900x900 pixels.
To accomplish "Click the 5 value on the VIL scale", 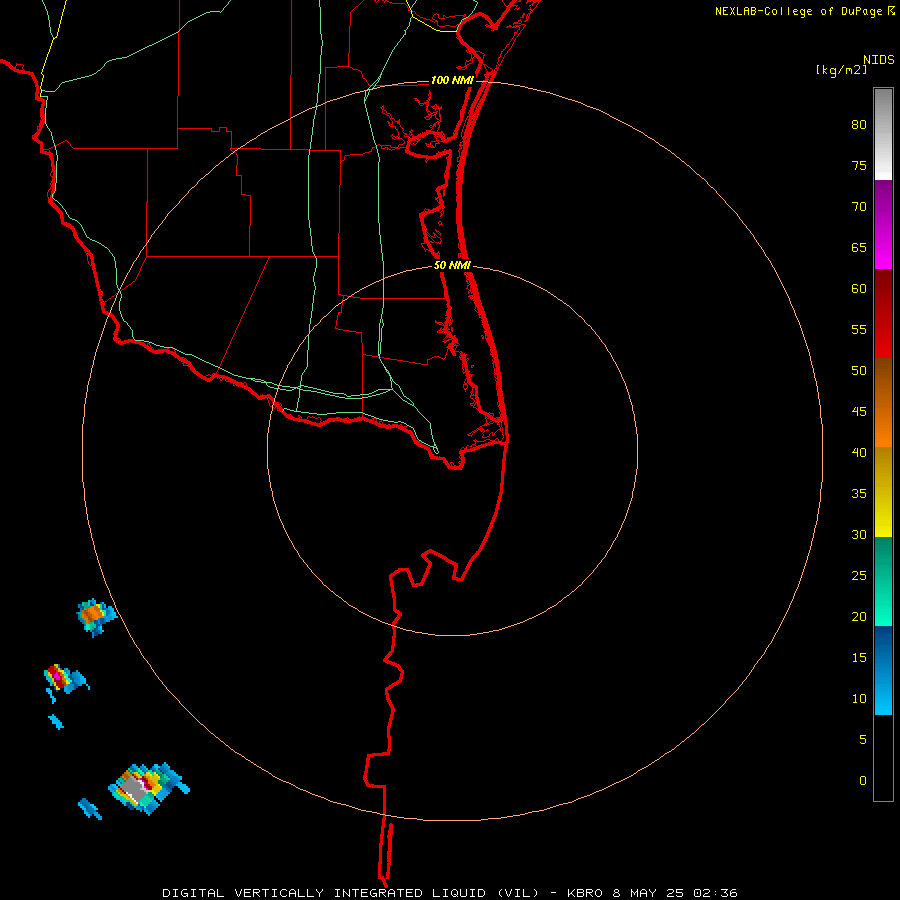I will (863, 740).
